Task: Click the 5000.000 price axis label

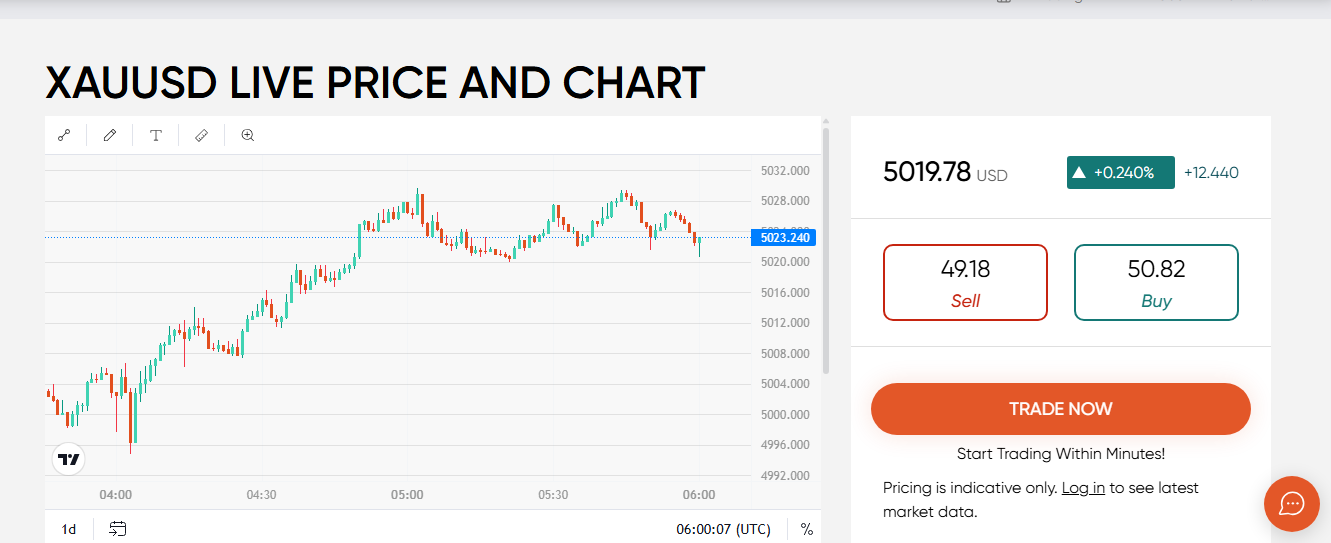Action: 784,414
